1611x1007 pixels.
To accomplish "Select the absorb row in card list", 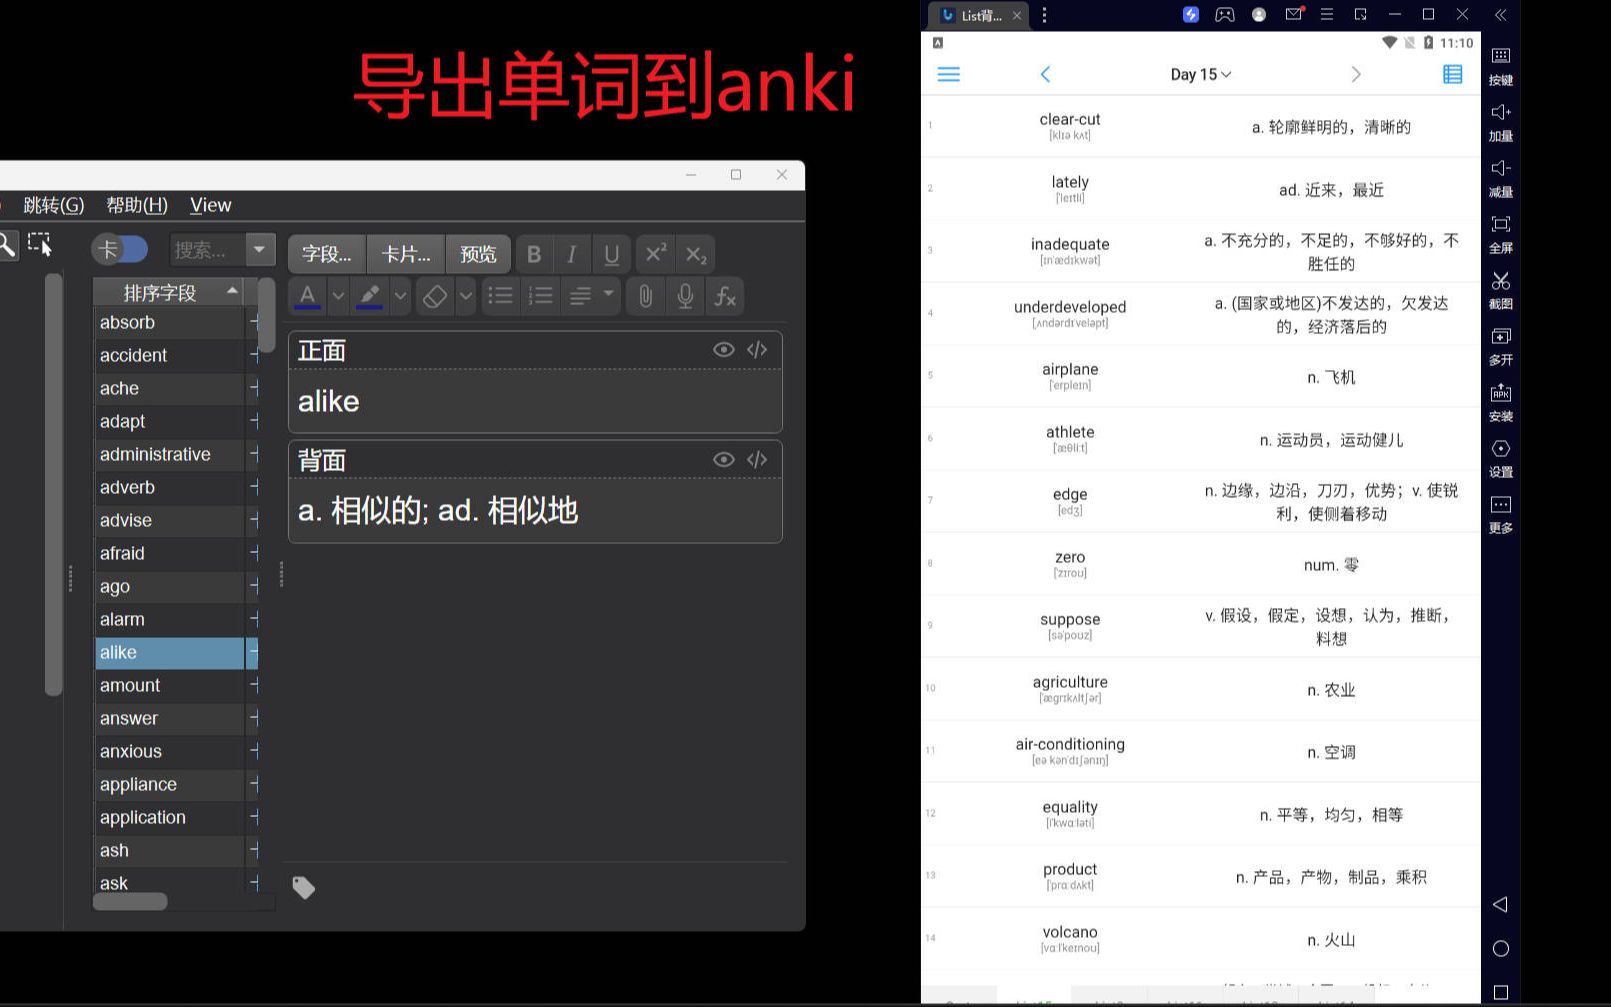I will [x=170, y=322].
